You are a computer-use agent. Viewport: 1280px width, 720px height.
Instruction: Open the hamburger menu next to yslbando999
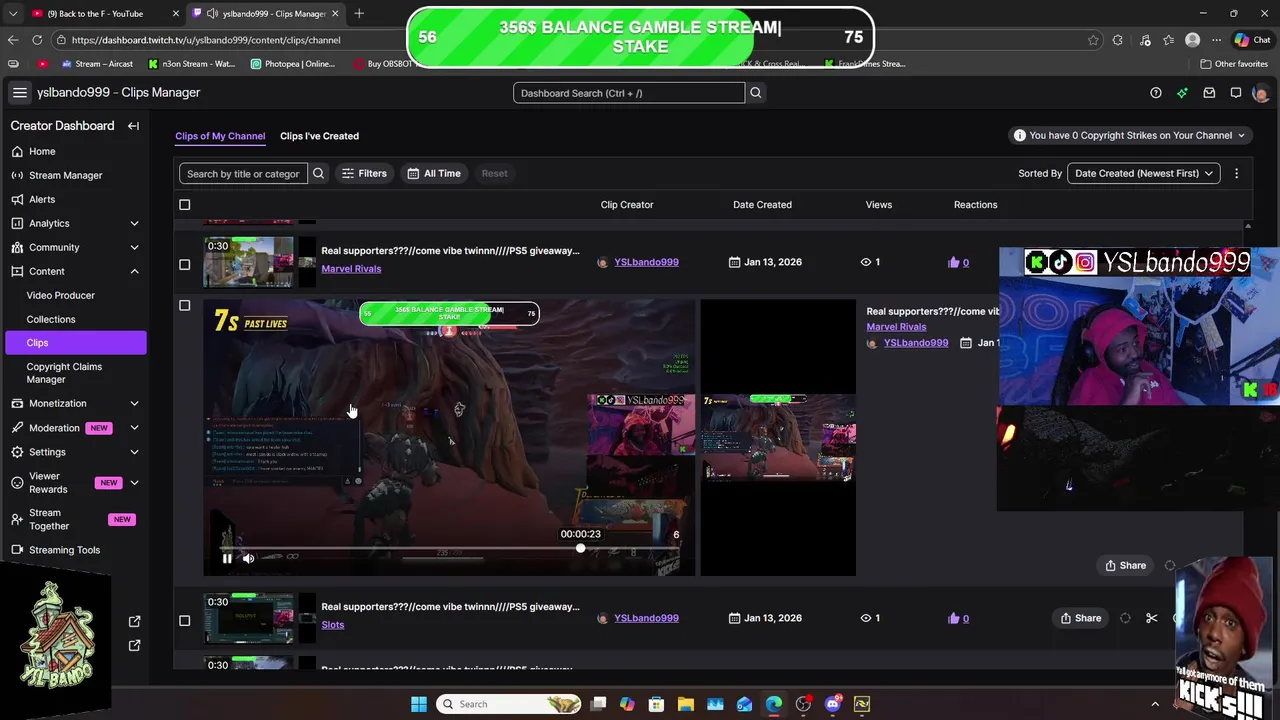click(x=19, y=93)
